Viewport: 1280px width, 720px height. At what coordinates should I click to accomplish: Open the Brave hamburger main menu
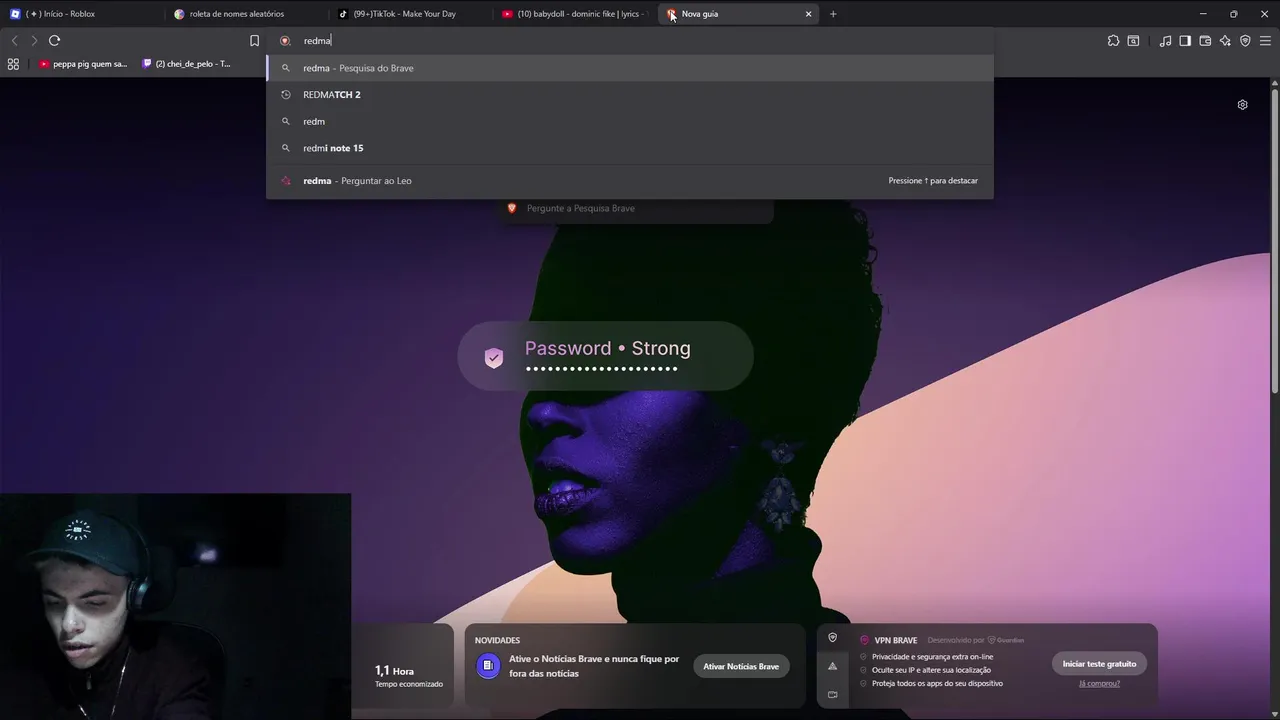(x=1265, y=41)
